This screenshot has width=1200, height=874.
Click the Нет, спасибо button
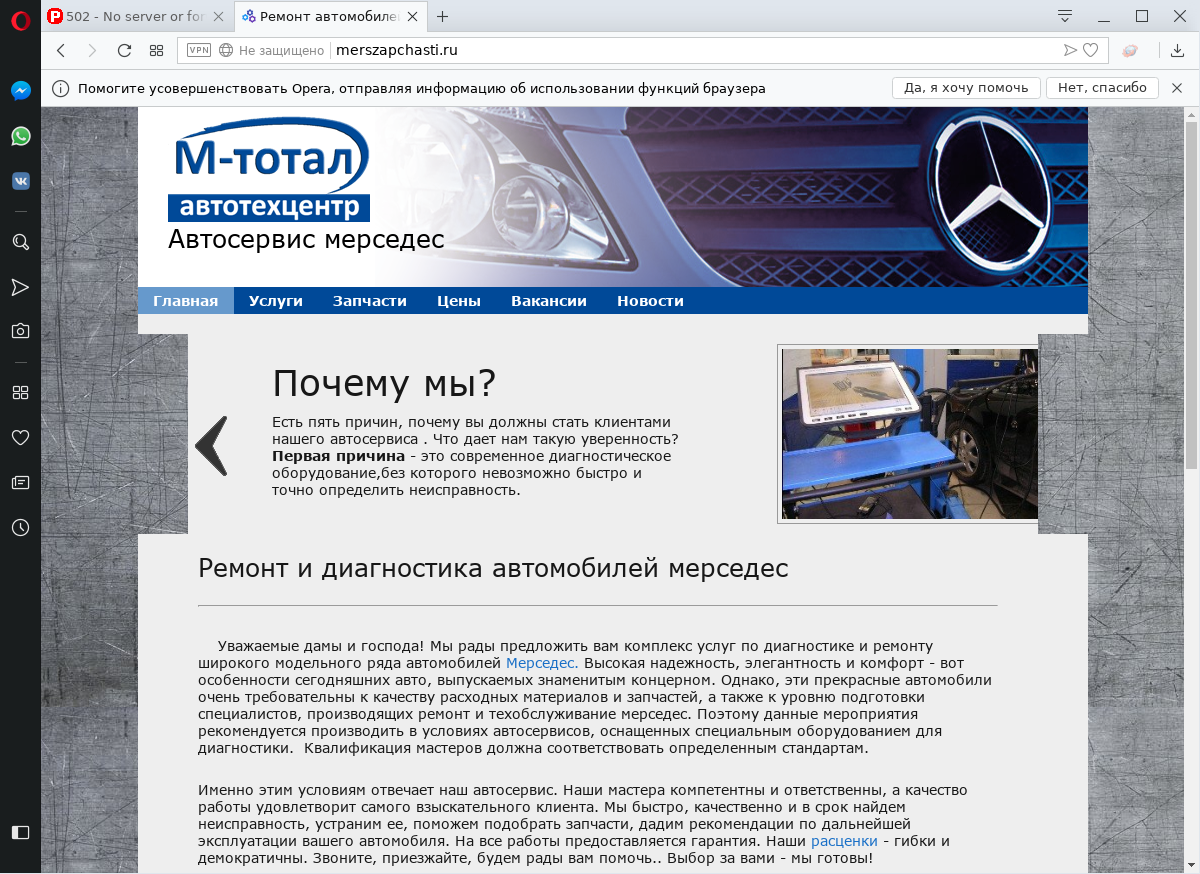click(x=1102, y=88)
